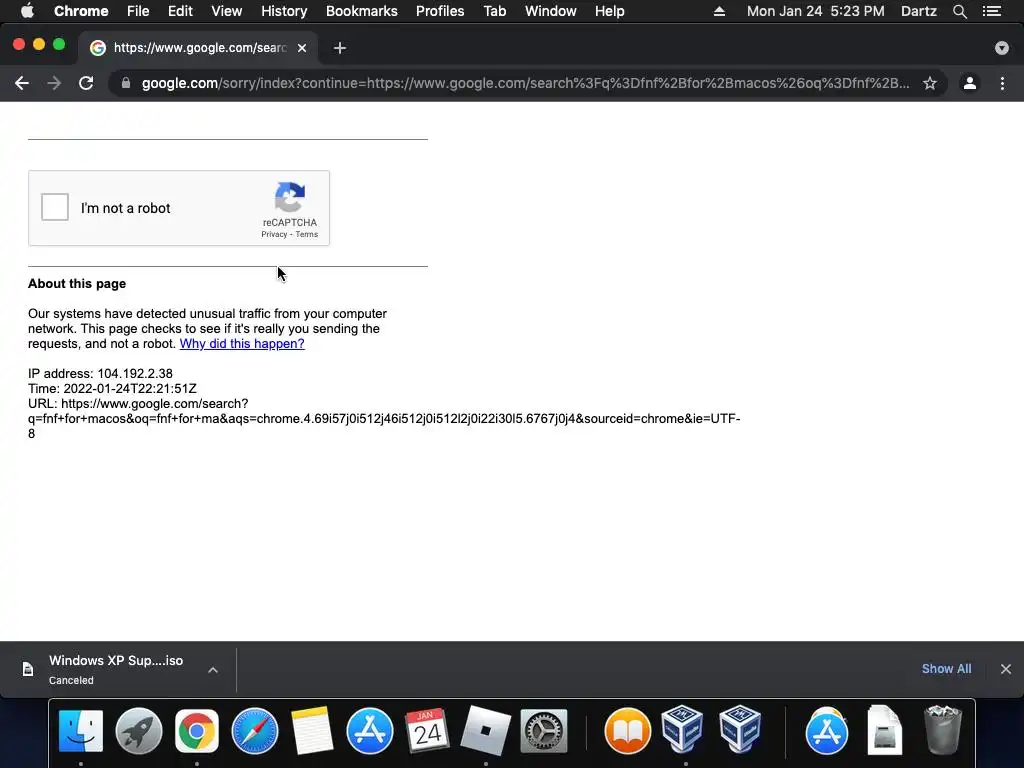Open the Applications folder in Dock

click(x=826, y=731)
